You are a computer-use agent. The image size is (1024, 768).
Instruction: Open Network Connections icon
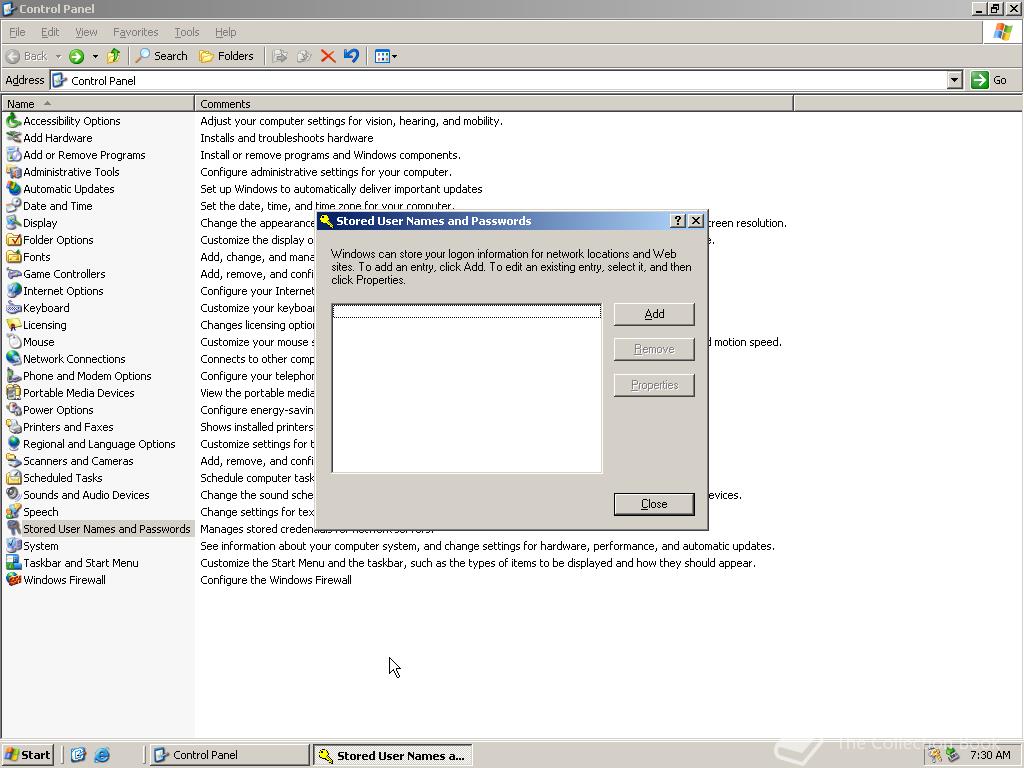(14, 359)
